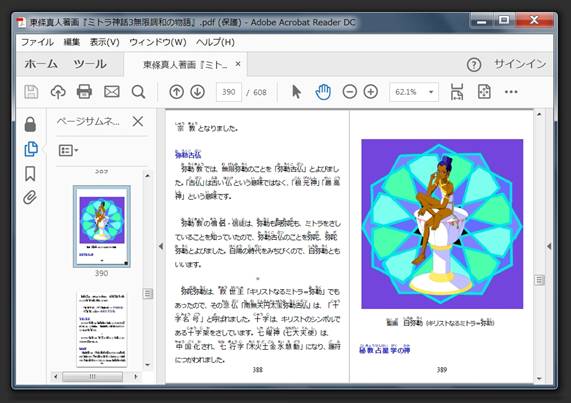Click the total page count 608

coord(260,92)
